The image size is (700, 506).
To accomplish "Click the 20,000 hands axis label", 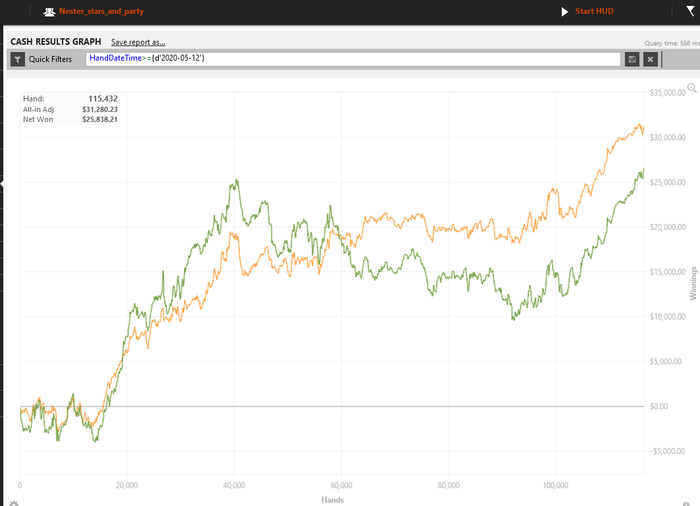I will click(x=127, y=485).
